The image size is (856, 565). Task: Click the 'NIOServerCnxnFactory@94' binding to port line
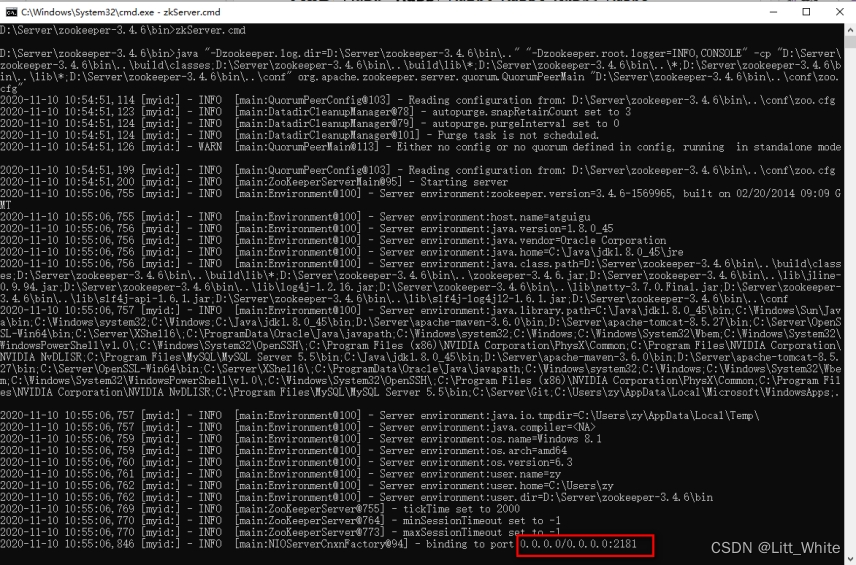tap(318, 544)
